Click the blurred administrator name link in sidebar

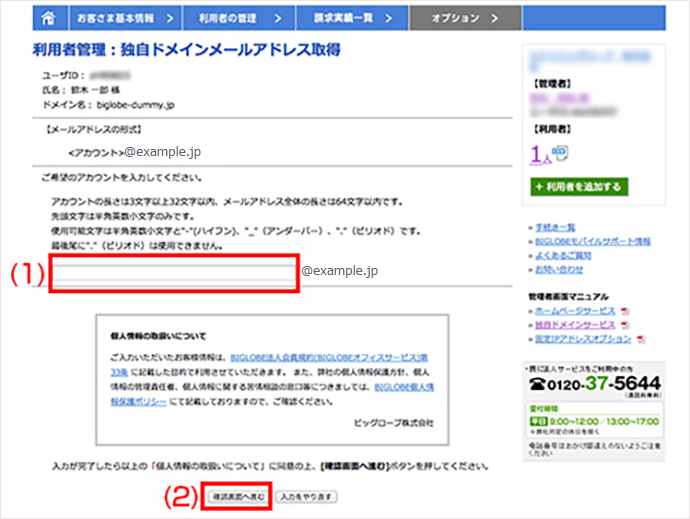point(560,98)
